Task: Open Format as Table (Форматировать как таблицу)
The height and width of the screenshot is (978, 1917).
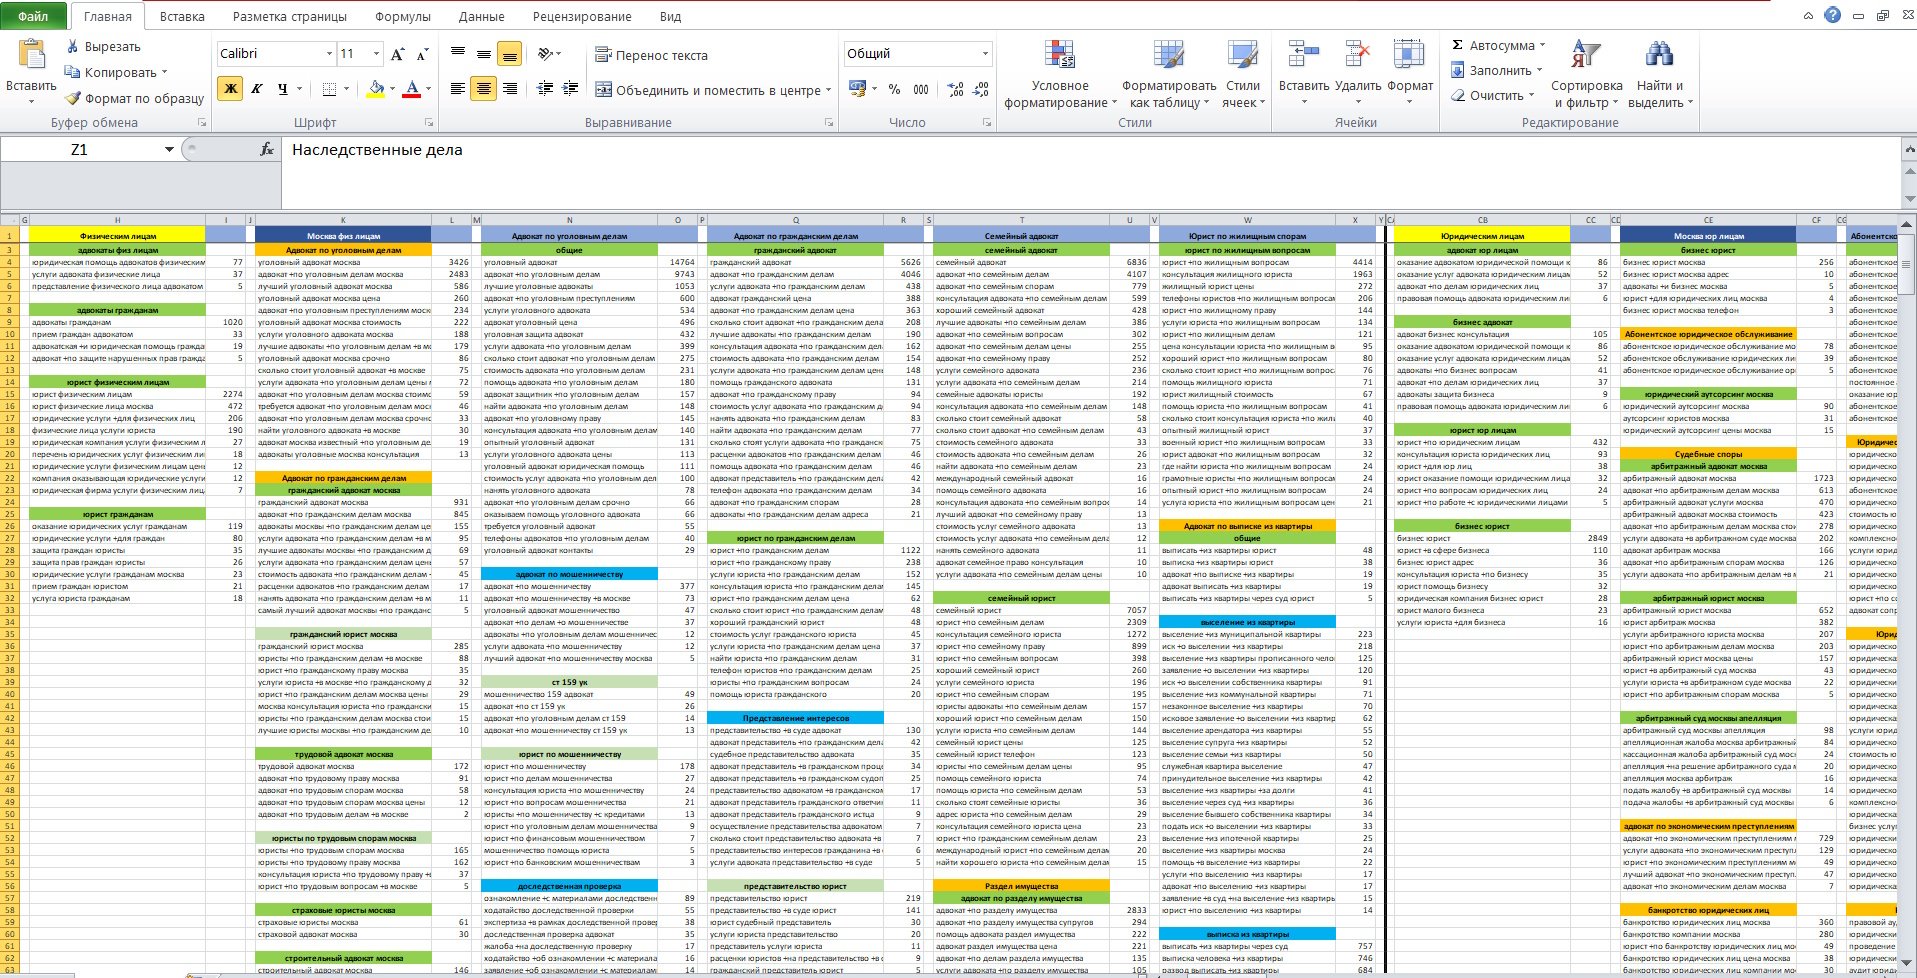Action: point(1168,76)
